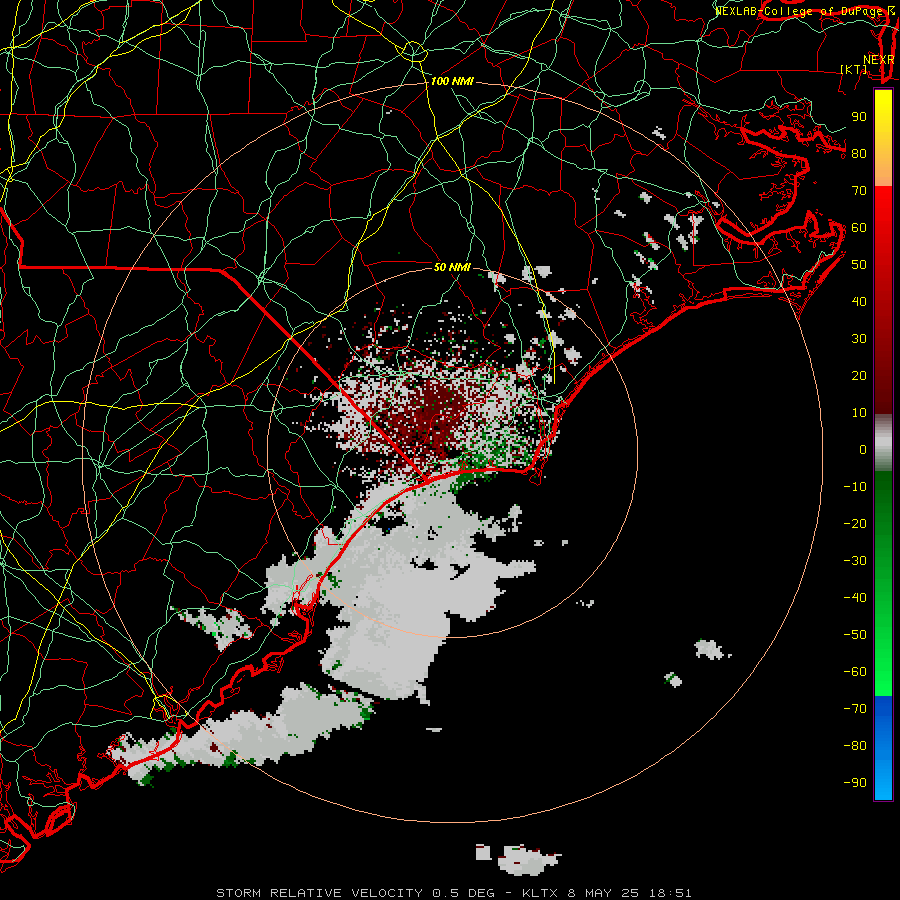Viewport: 900px width, 900px height.
Task: Click the 30 knot scale value
Action: [859, 339]
